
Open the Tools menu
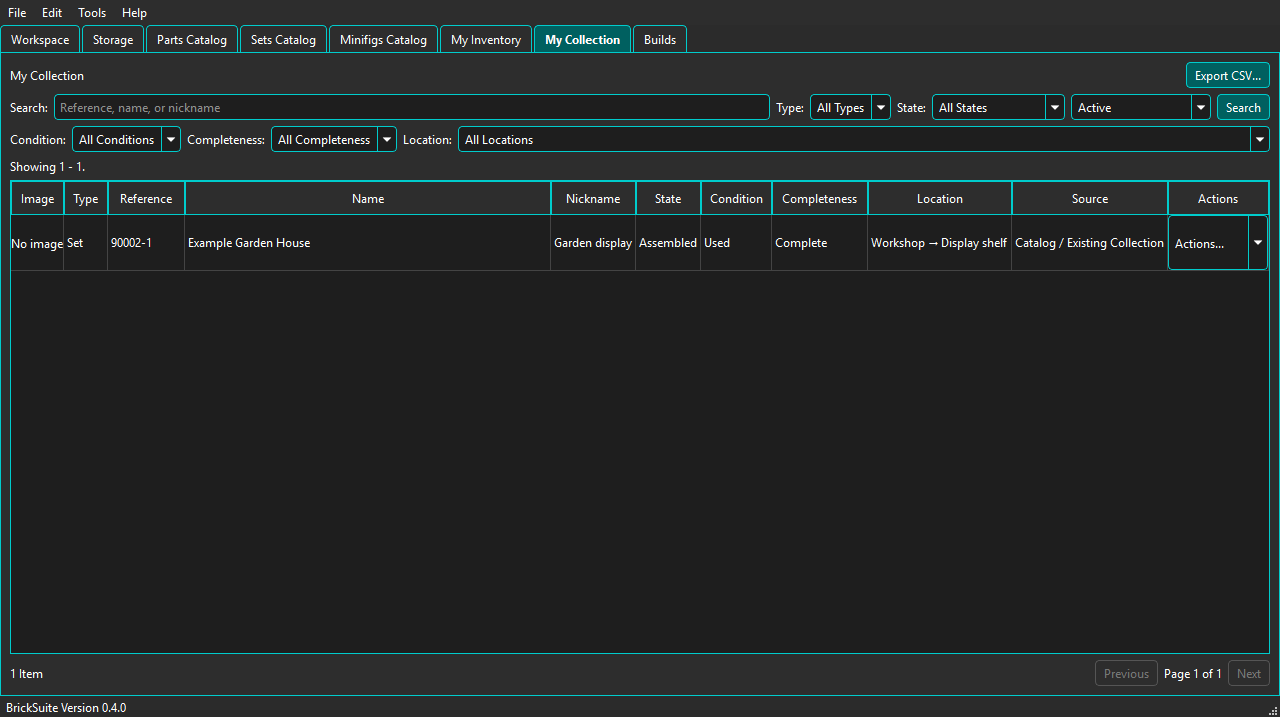92,13
